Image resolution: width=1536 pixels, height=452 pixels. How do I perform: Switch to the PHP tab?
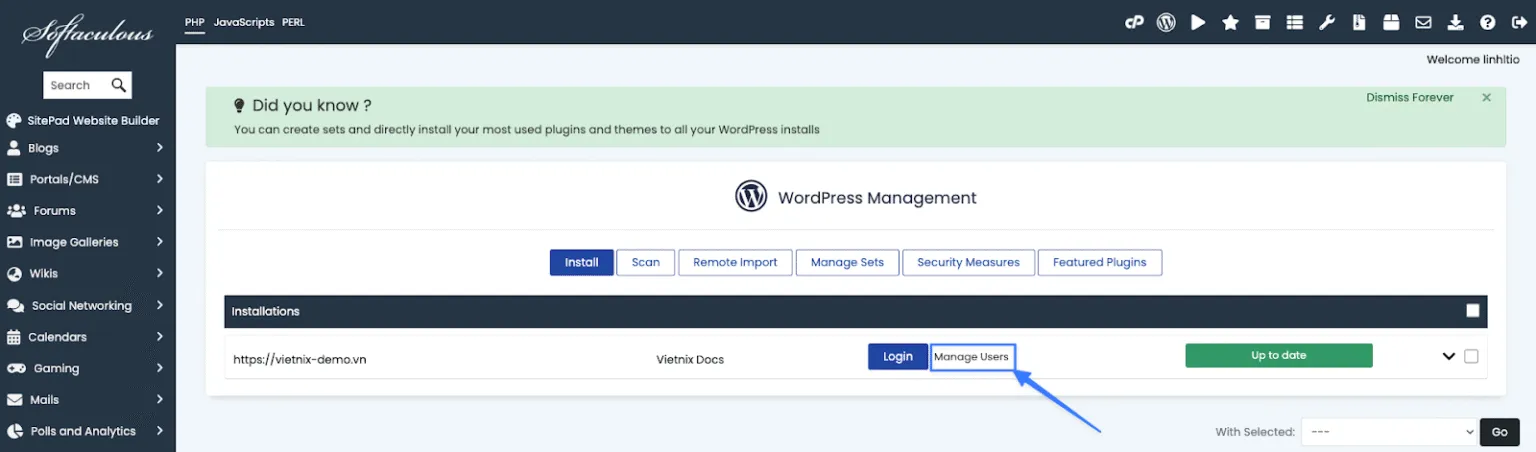pos(194,22)
